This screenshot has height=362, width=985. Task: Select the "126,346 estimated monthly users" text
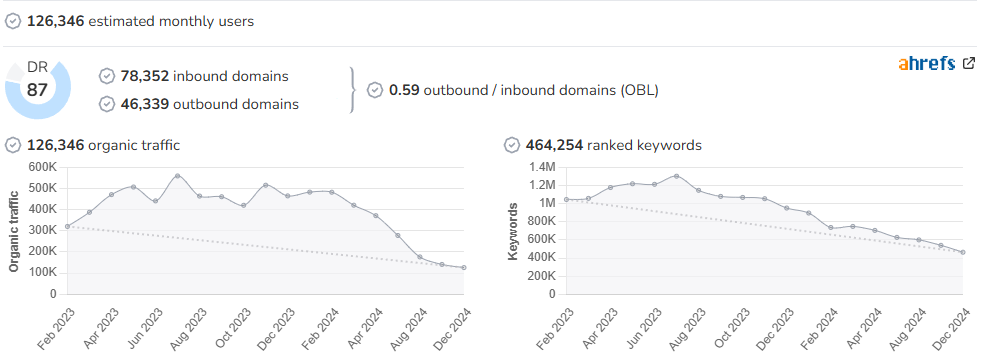click(140, 21)
